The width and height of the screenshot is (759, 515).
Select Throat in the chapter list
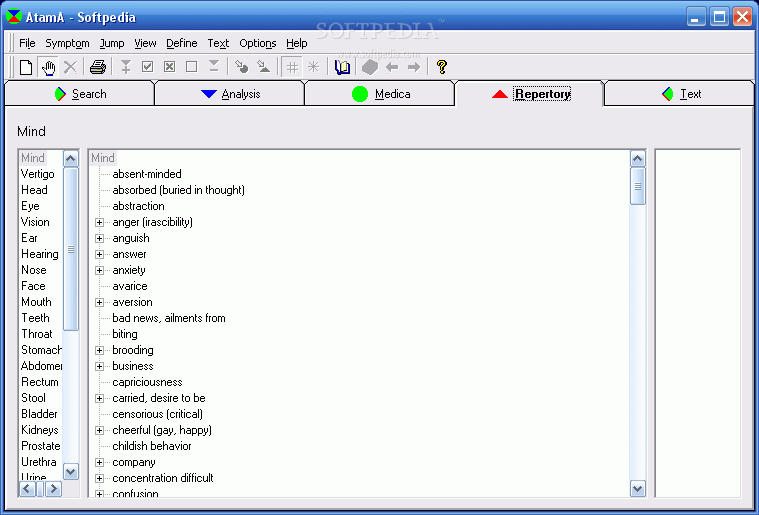[x=37, y=334]
